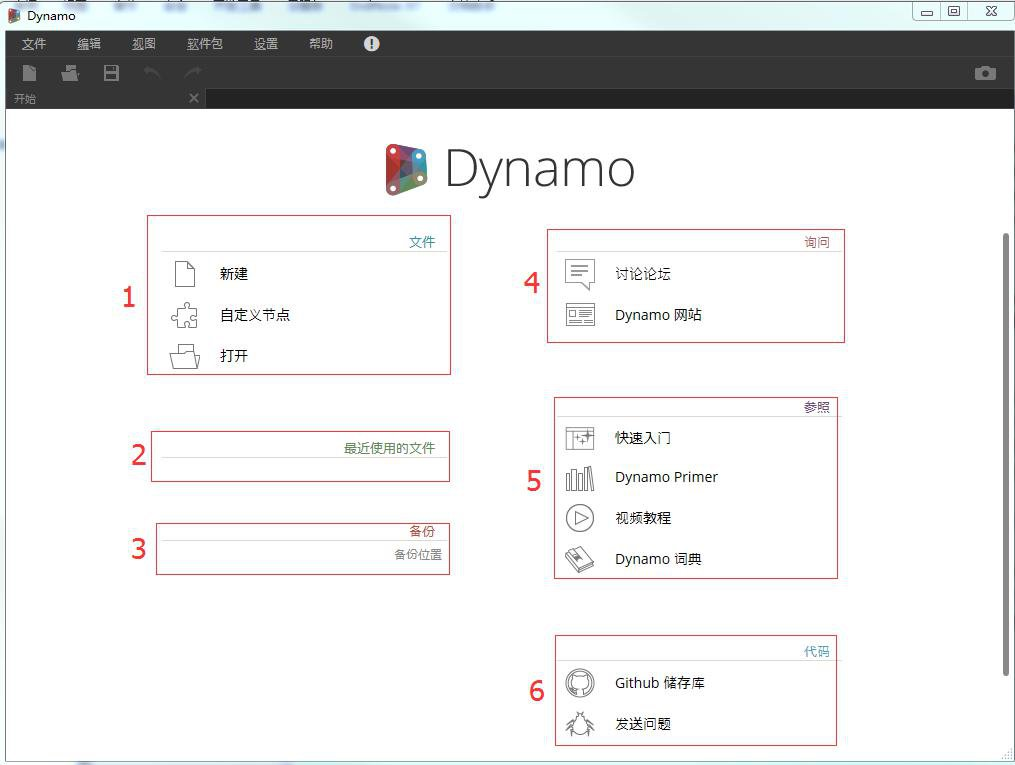Open the 设置 menu
The height and width of the screenshot is (765, 1015).
[x=266, y=43]
